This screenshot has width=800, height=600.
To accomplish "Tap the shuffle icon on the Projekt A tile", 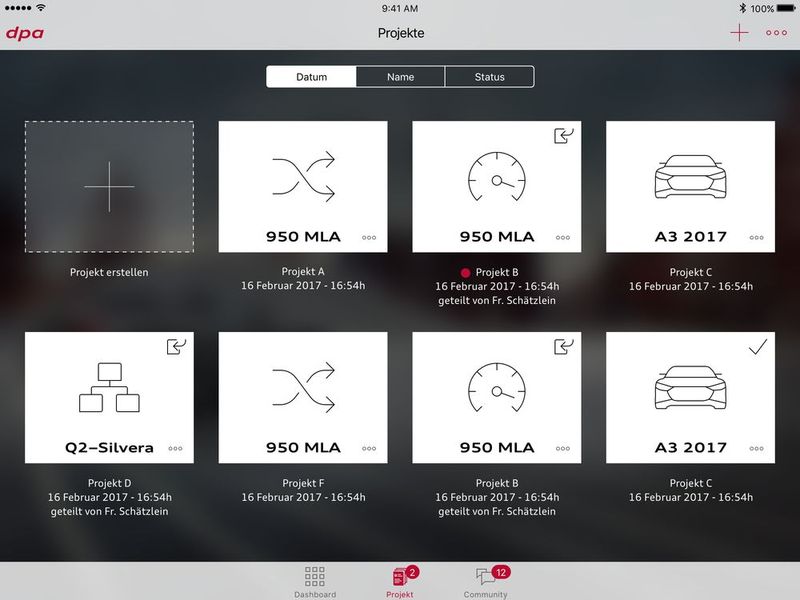I will pyautogui.click(x=302, y=177).
